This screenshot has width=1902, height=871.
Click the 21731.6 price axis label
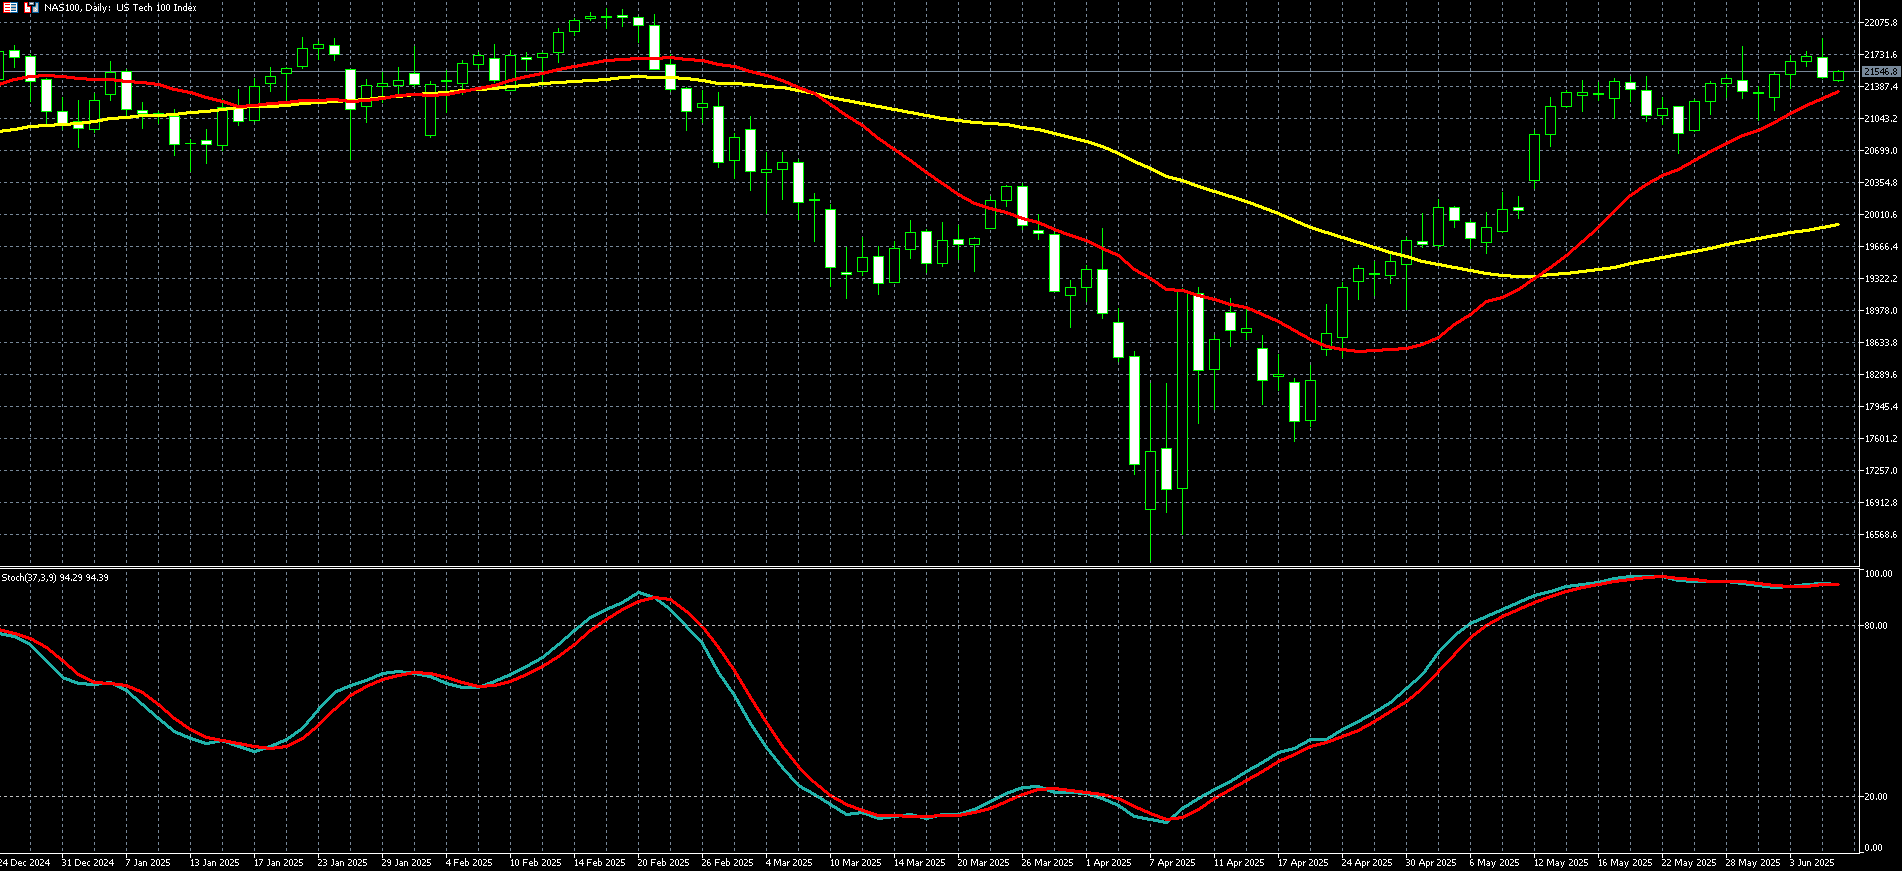pos(1880,55)
